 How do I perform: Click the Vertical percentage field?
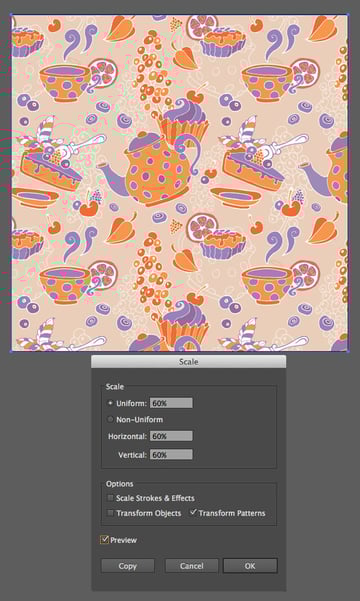tap(171, 455)
